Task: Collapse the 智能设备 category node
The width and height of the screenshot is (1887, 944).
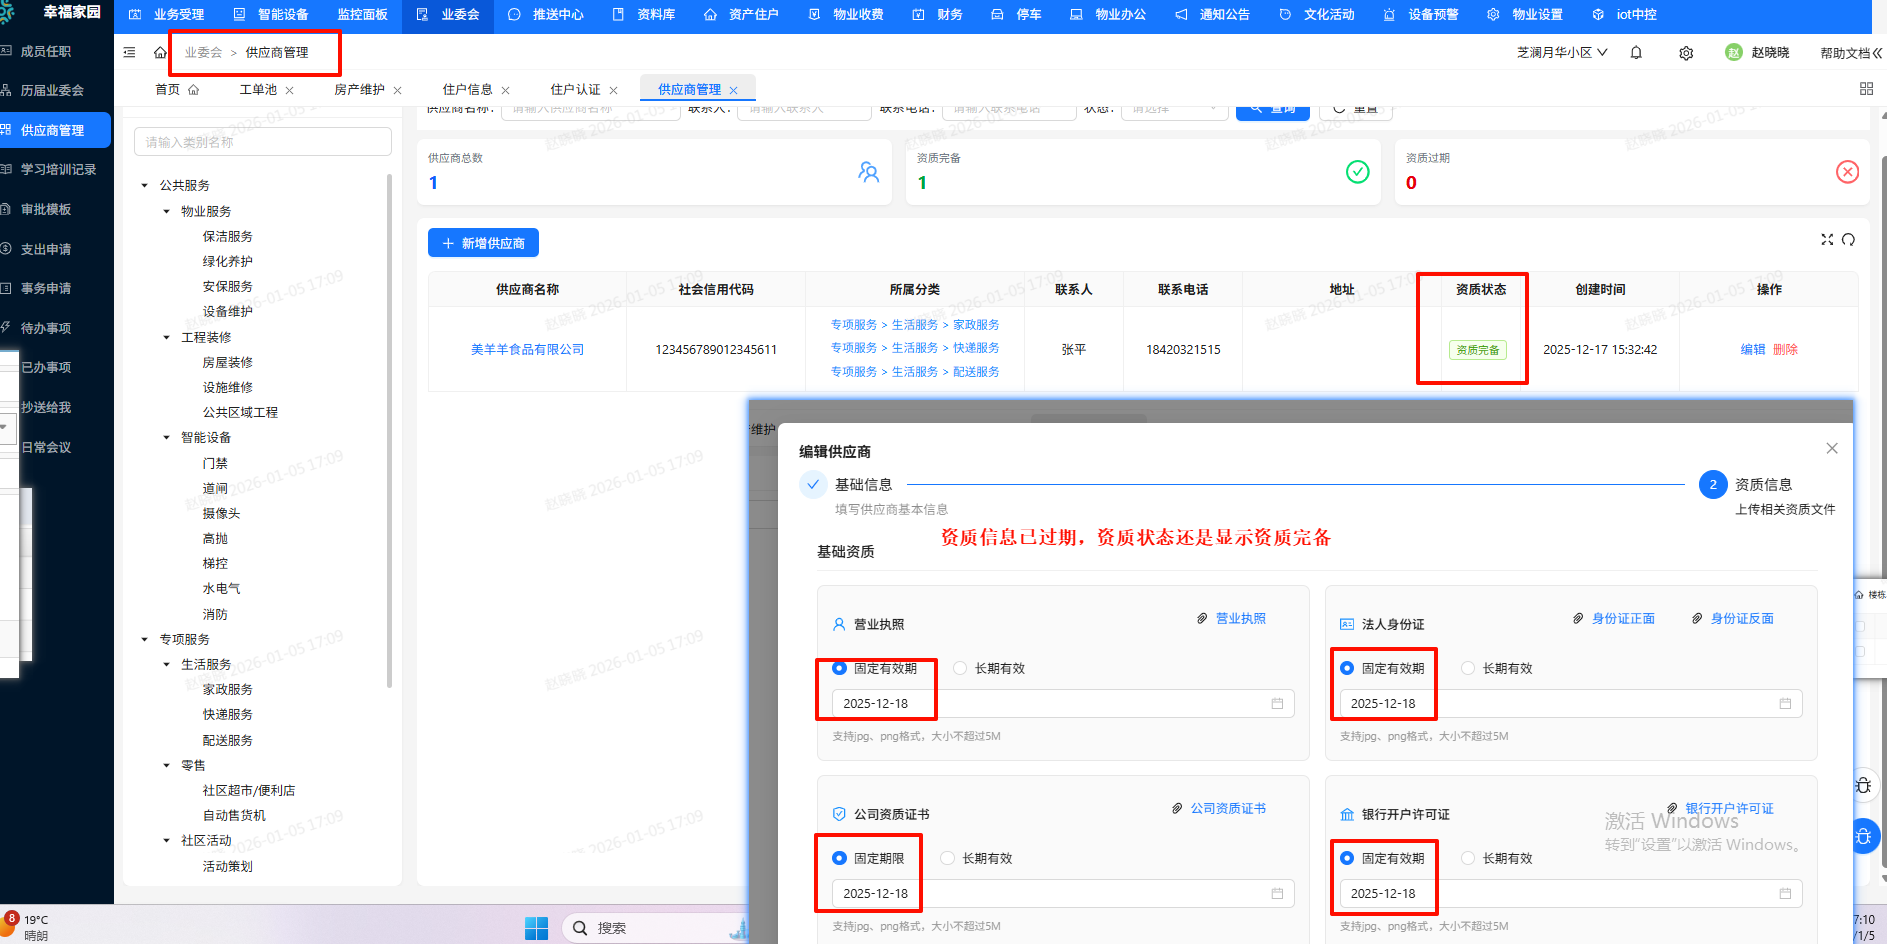Action: 167,438
